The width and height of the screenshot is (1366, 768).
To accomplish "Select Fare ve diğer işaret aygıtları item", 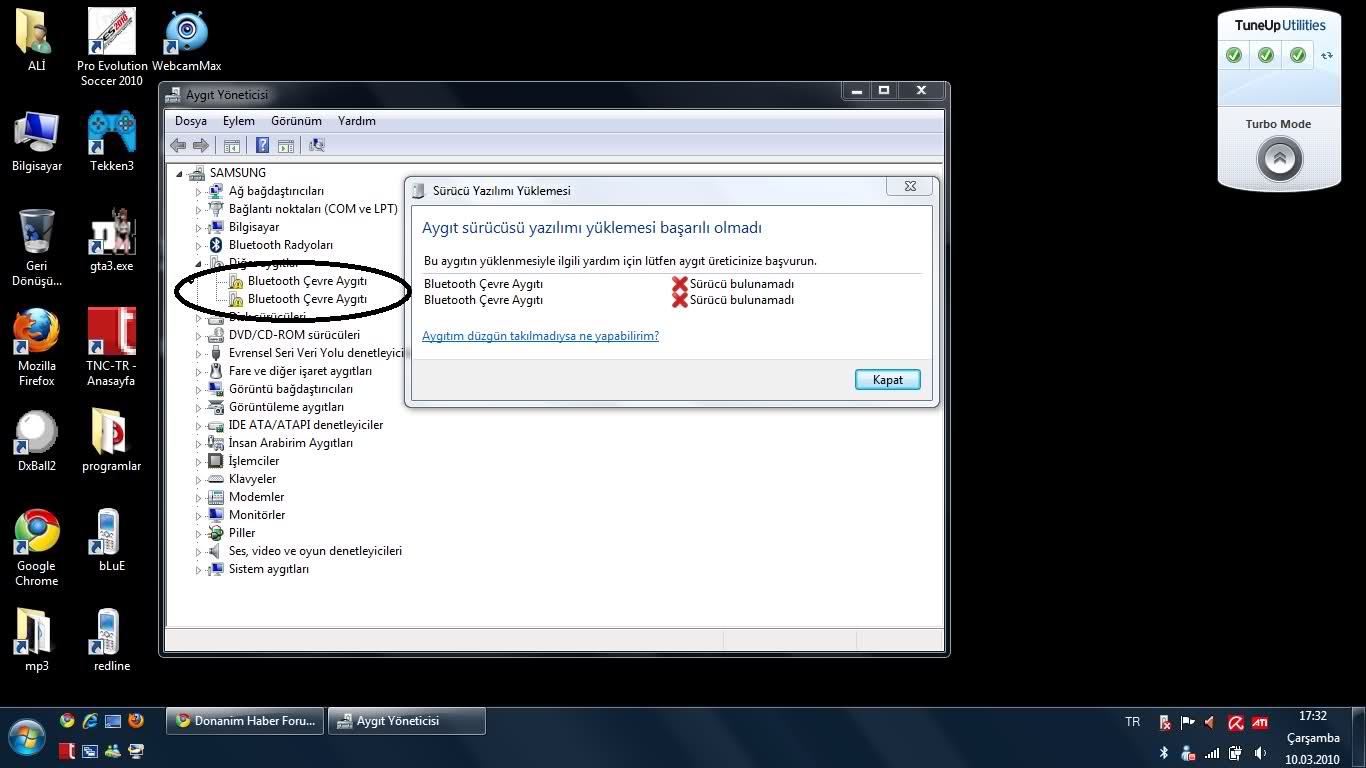I will pos(300,371).
